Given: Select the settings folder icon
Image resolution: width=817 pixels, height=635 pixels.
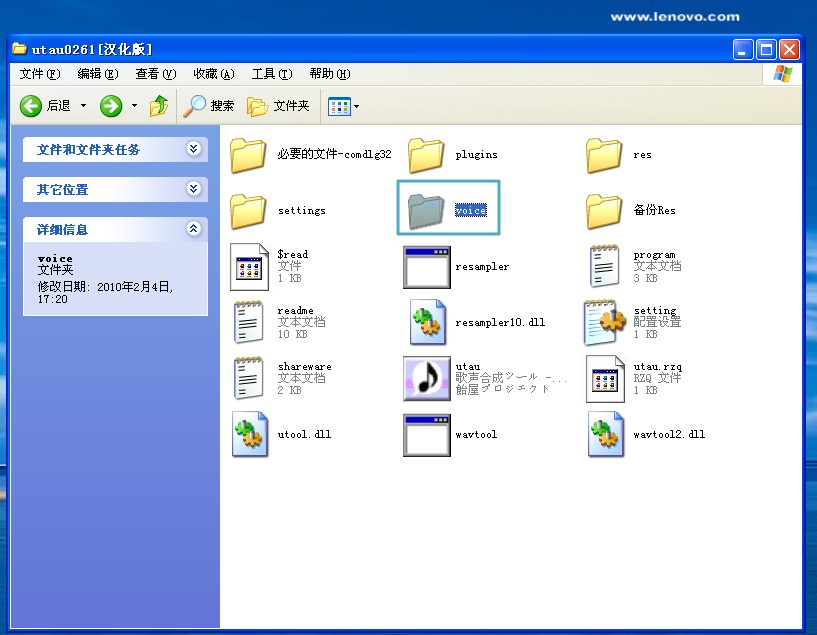Looking at the screenshot, I should coord(248,211).
